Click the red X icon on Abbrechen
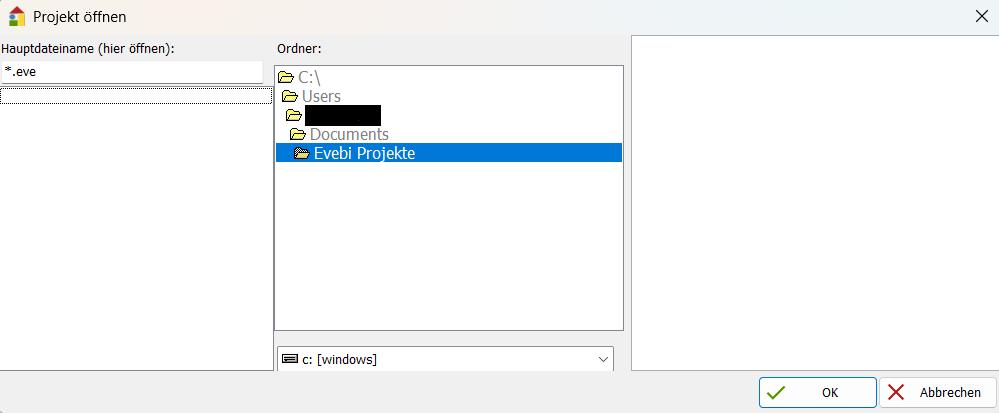 click(897, 393)
